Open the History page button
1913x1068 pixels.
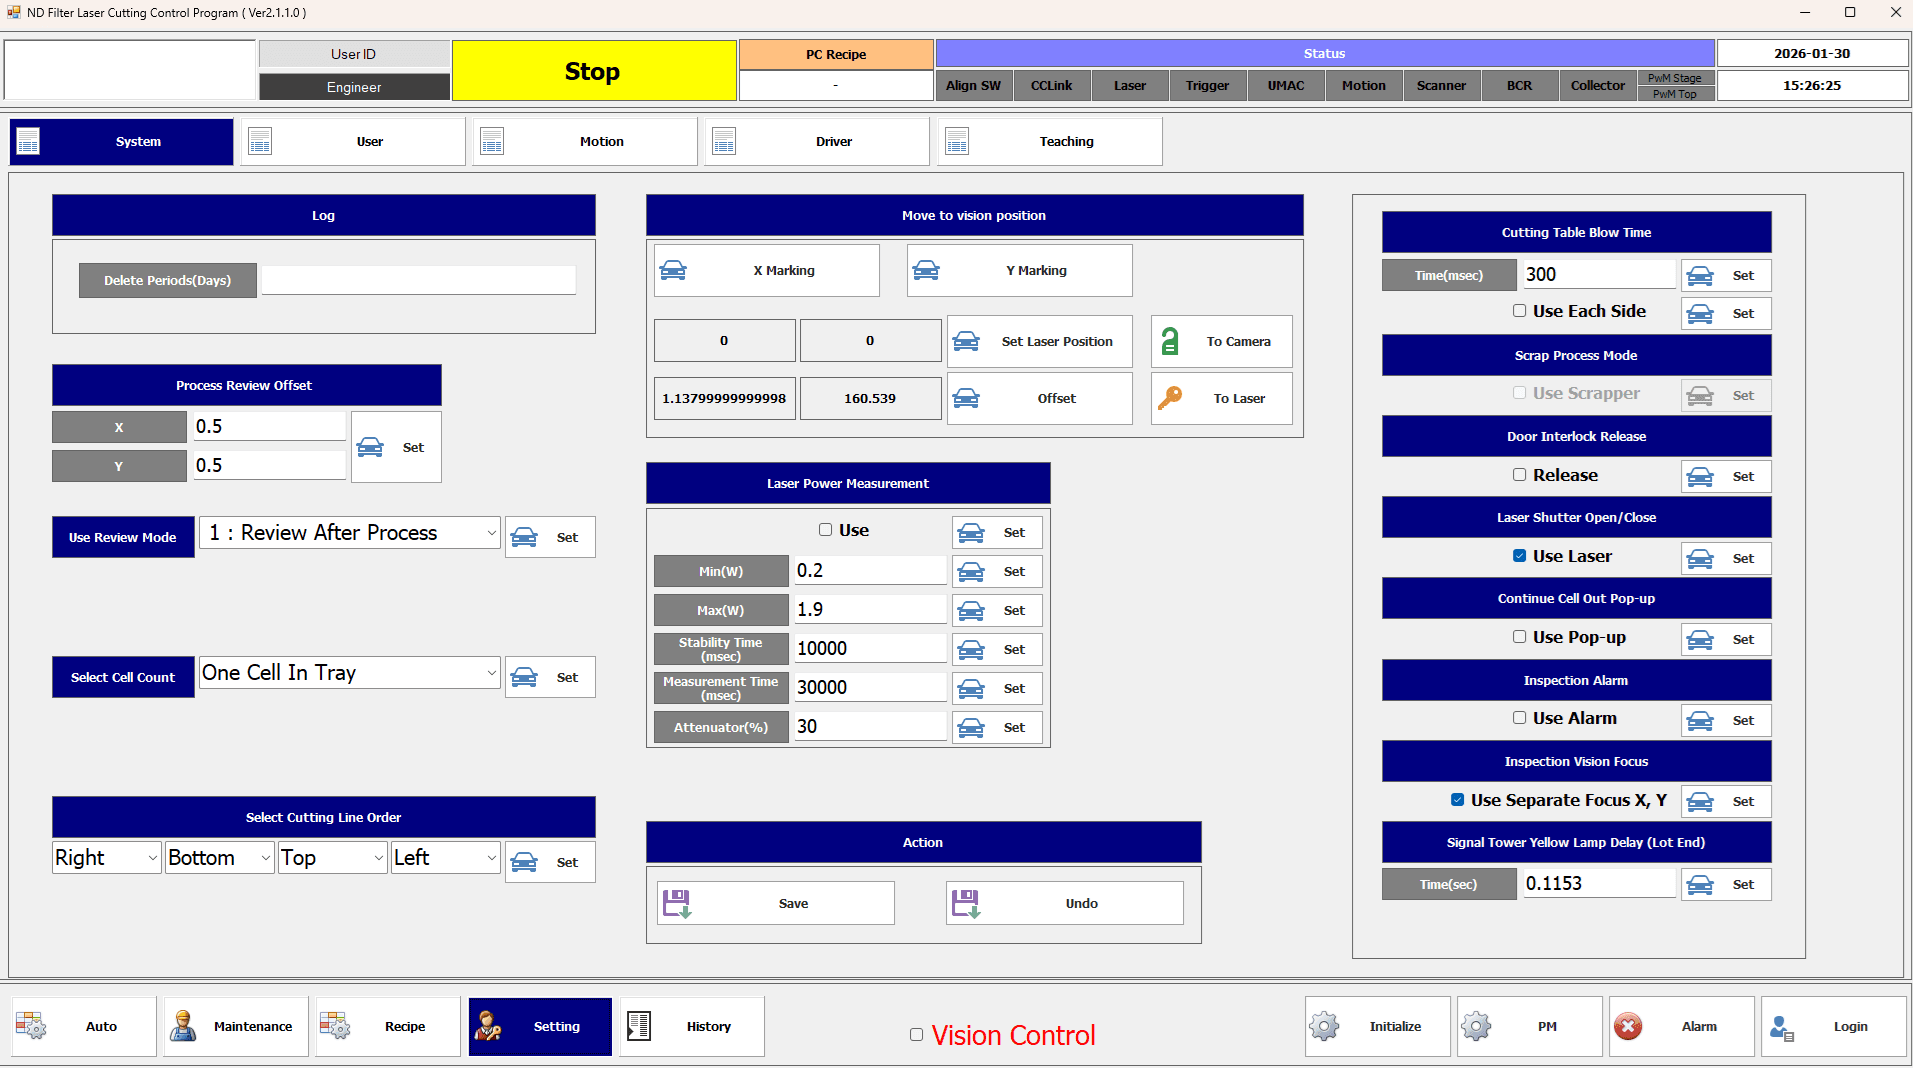pyautogui.click(x=692, y=1026)
